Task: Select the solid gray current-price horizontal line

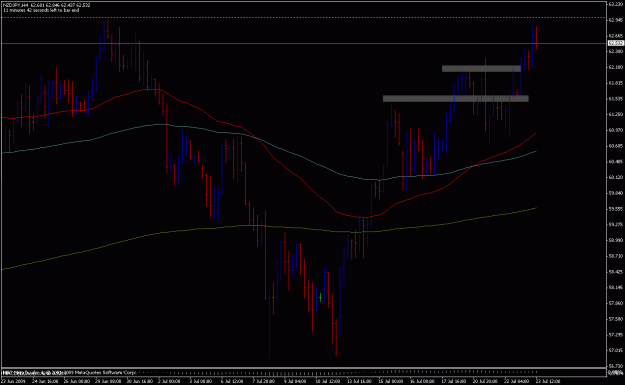Action: (x=303, y=43)
